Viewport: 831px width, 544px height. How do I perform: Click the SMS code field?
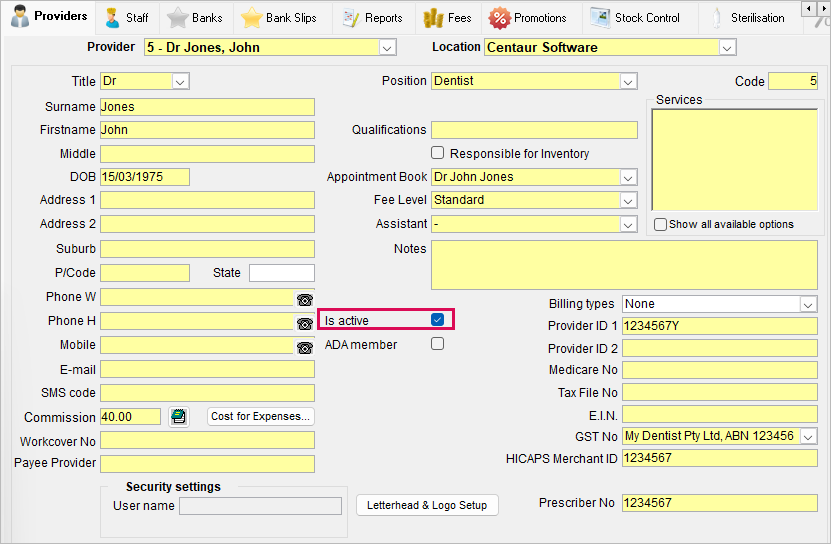click(207, 393)
